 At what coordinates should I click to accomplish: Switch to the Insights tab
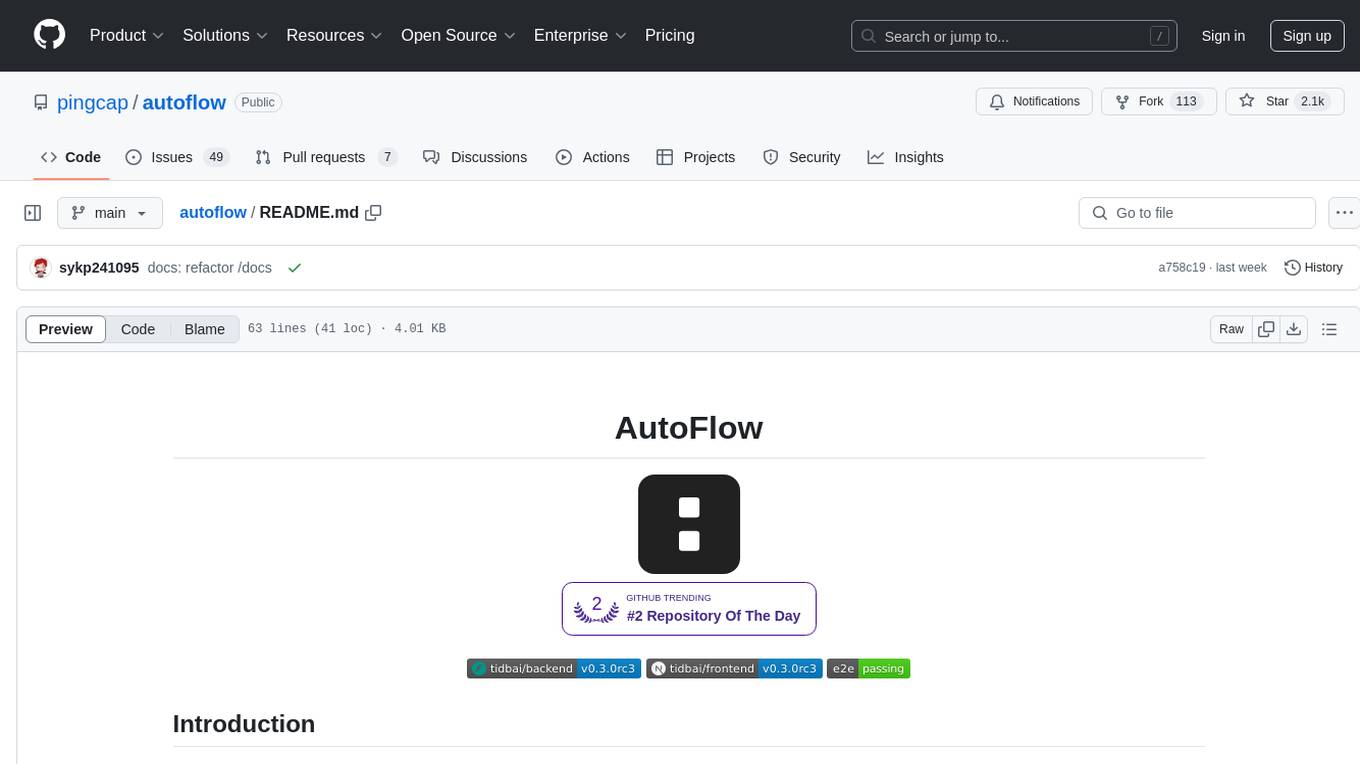[x=905, y=157]
